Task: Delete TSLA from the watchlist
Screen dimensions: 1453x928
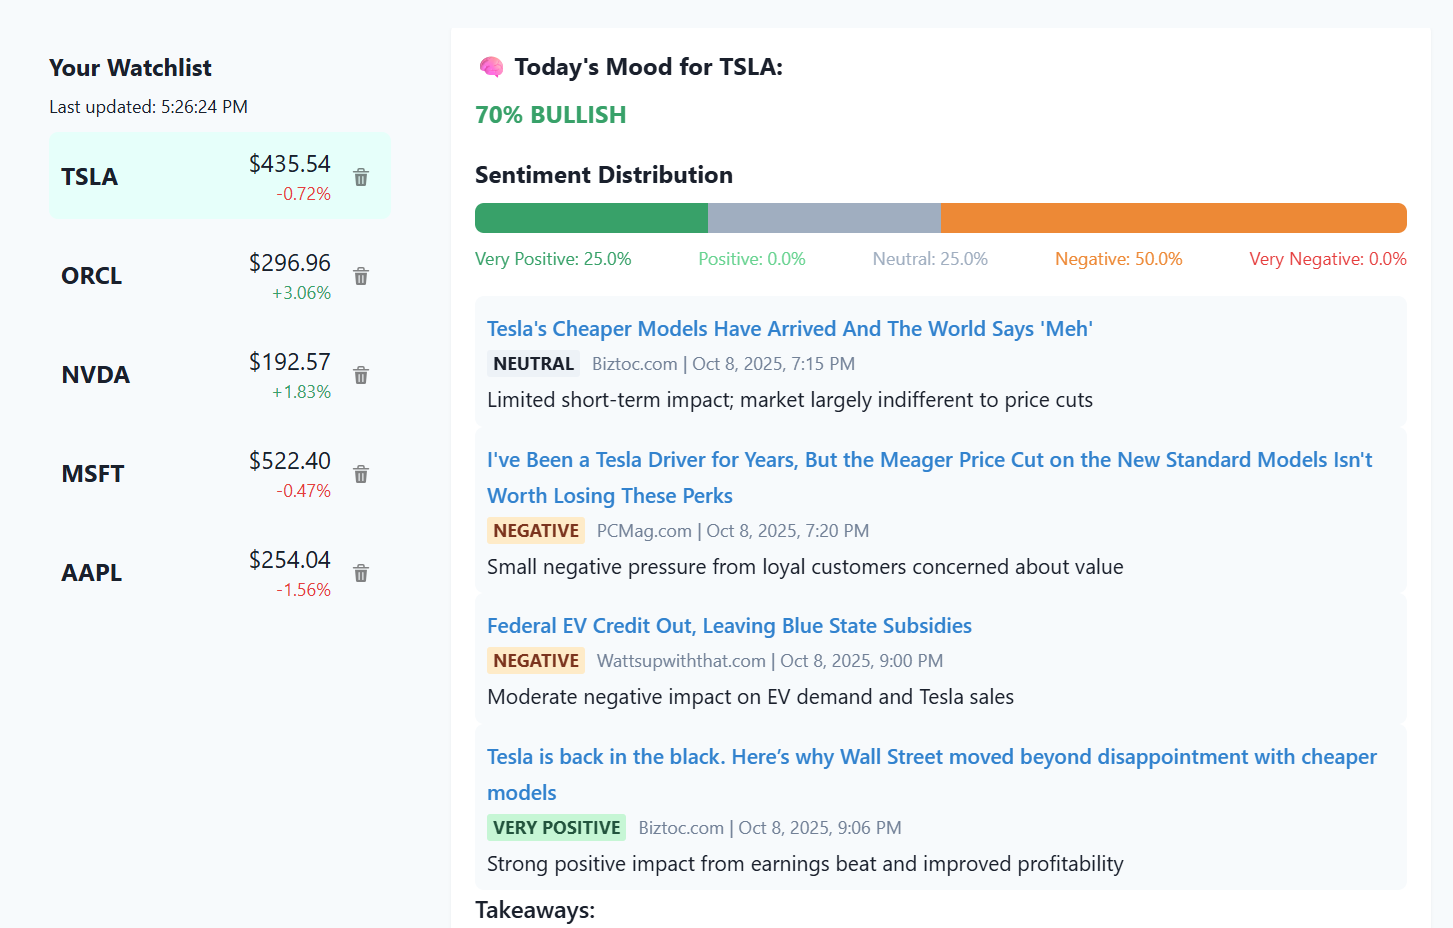Action: 360,176
